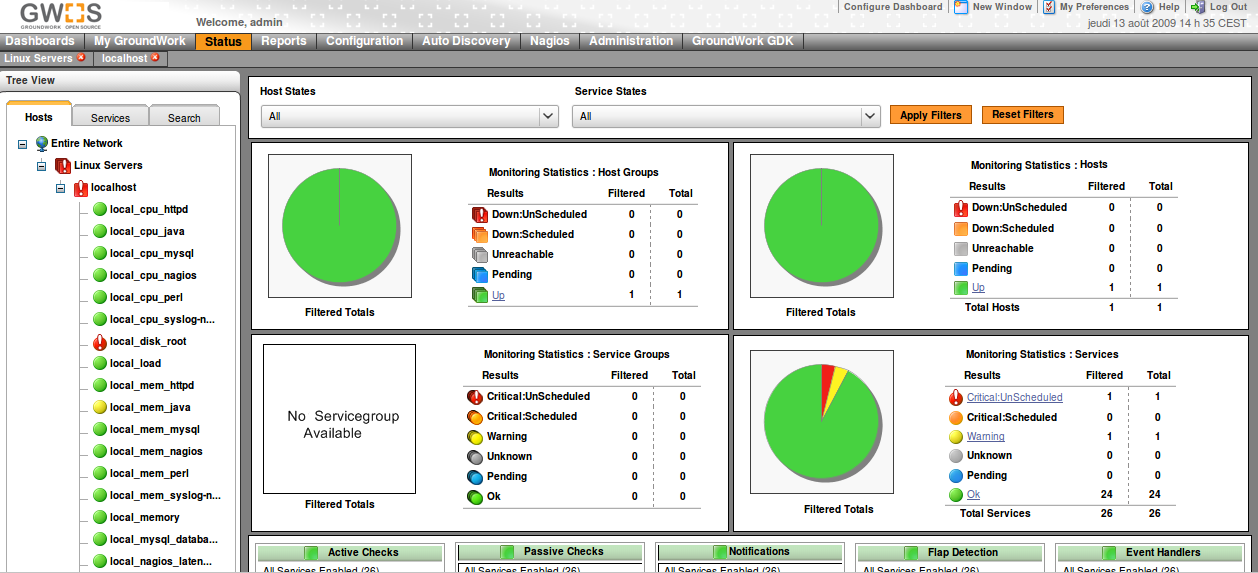The width and height of the screenshot is (1258, 573).
Task: Click the New Window icon
Action: [961, 7]
